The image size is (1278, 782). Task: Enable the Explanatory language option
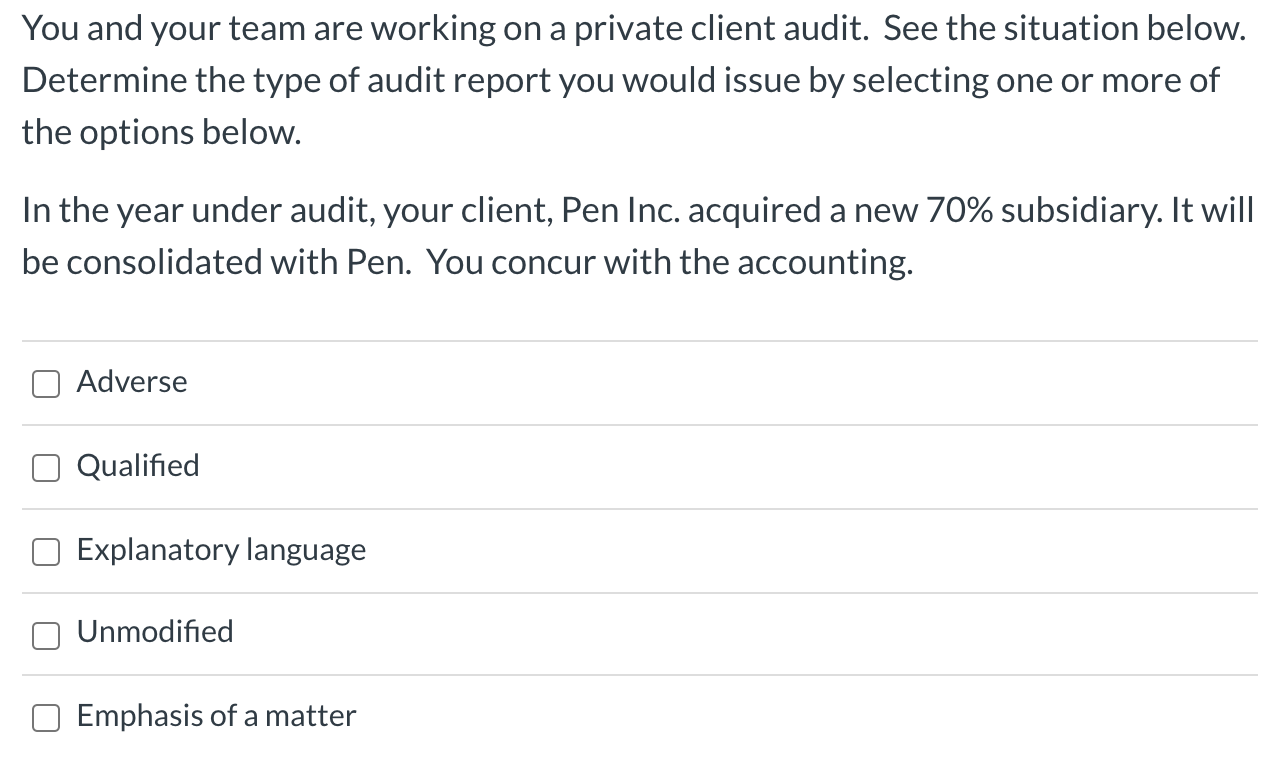coord(46,551)
